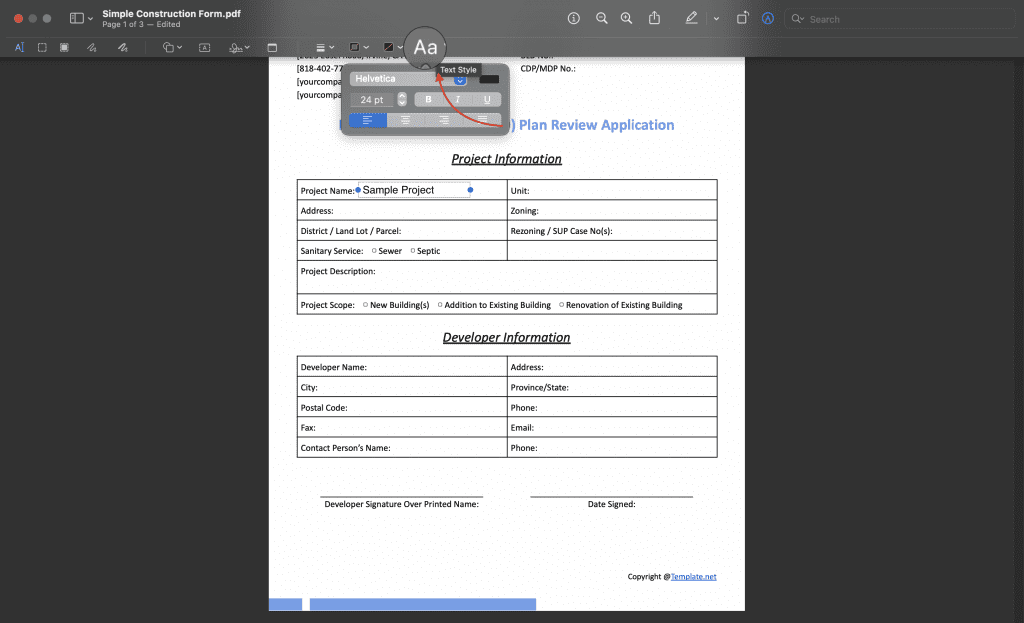Open the Sign tool
Viewport: 1024px width, 623px height.
(238, 46)
